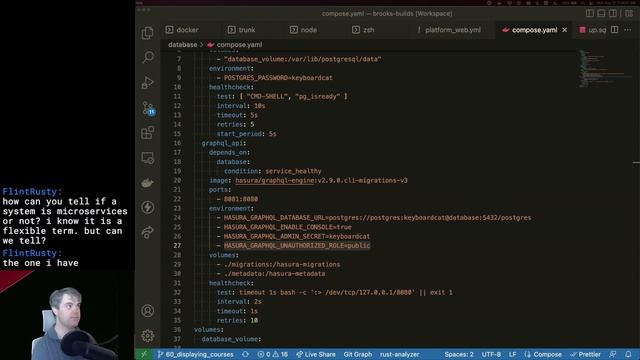
Task: Click the 8081:8080 port mapping
Action: (x=241, y=199)
